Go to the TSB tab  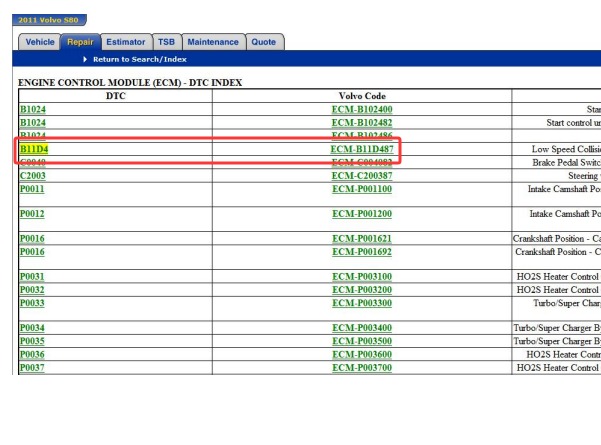coord(166,42)
